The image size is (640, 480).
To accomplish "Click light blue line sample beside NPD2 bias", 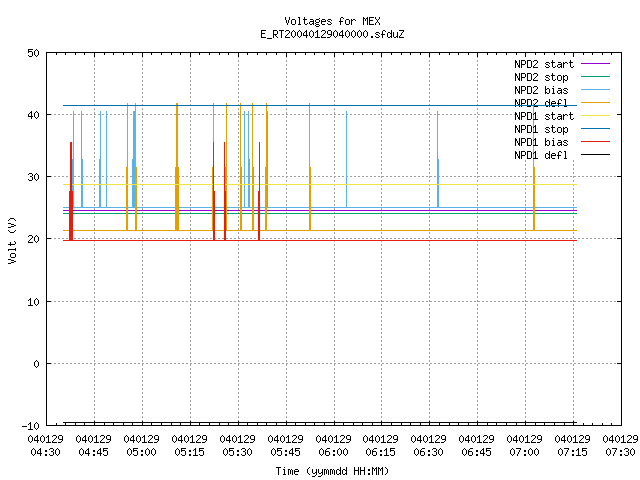I will [595, 90].
